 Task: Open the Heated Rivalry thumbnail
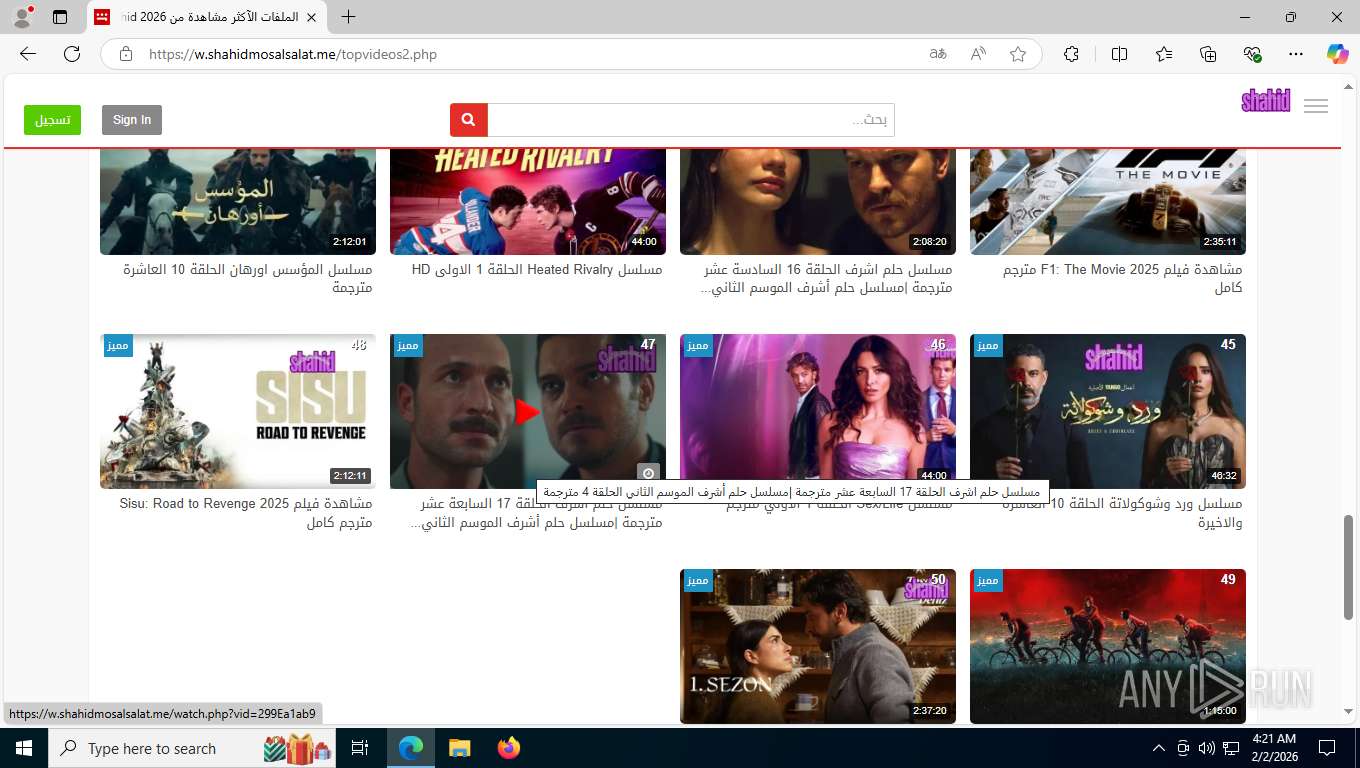coord(528,202)
